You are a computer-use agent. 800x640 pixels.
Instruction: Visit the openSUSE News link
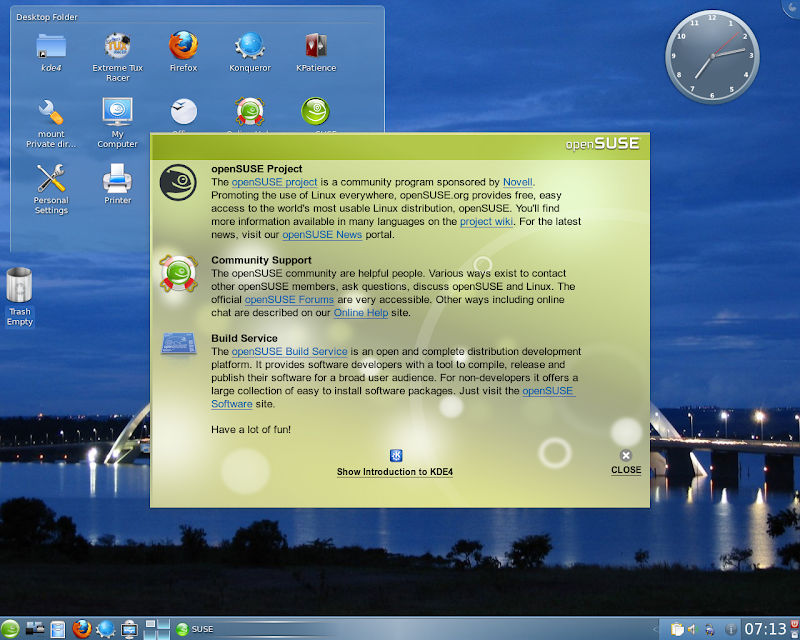[322, 235]
